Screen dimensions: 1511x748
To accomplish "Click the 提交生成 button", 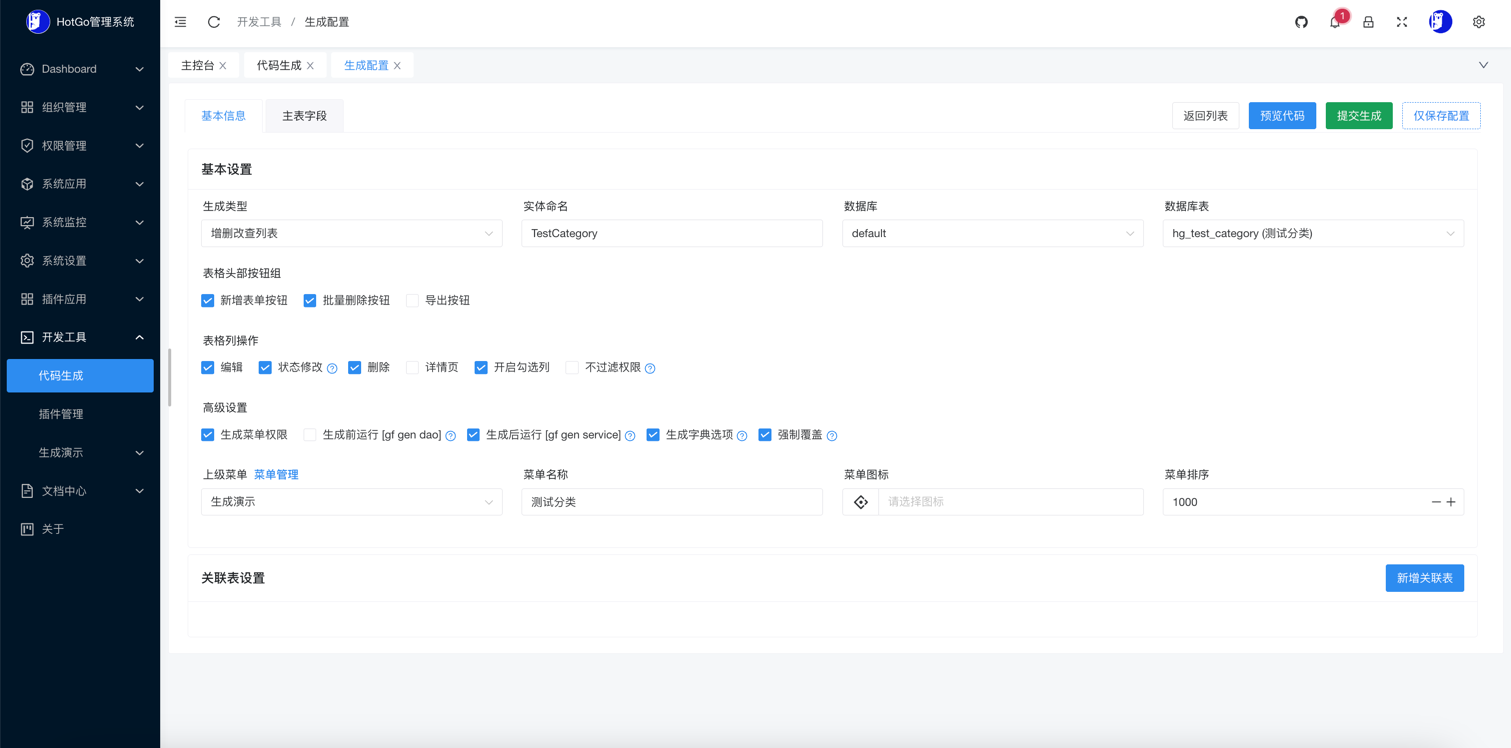I will click(x=1358, y=116).
